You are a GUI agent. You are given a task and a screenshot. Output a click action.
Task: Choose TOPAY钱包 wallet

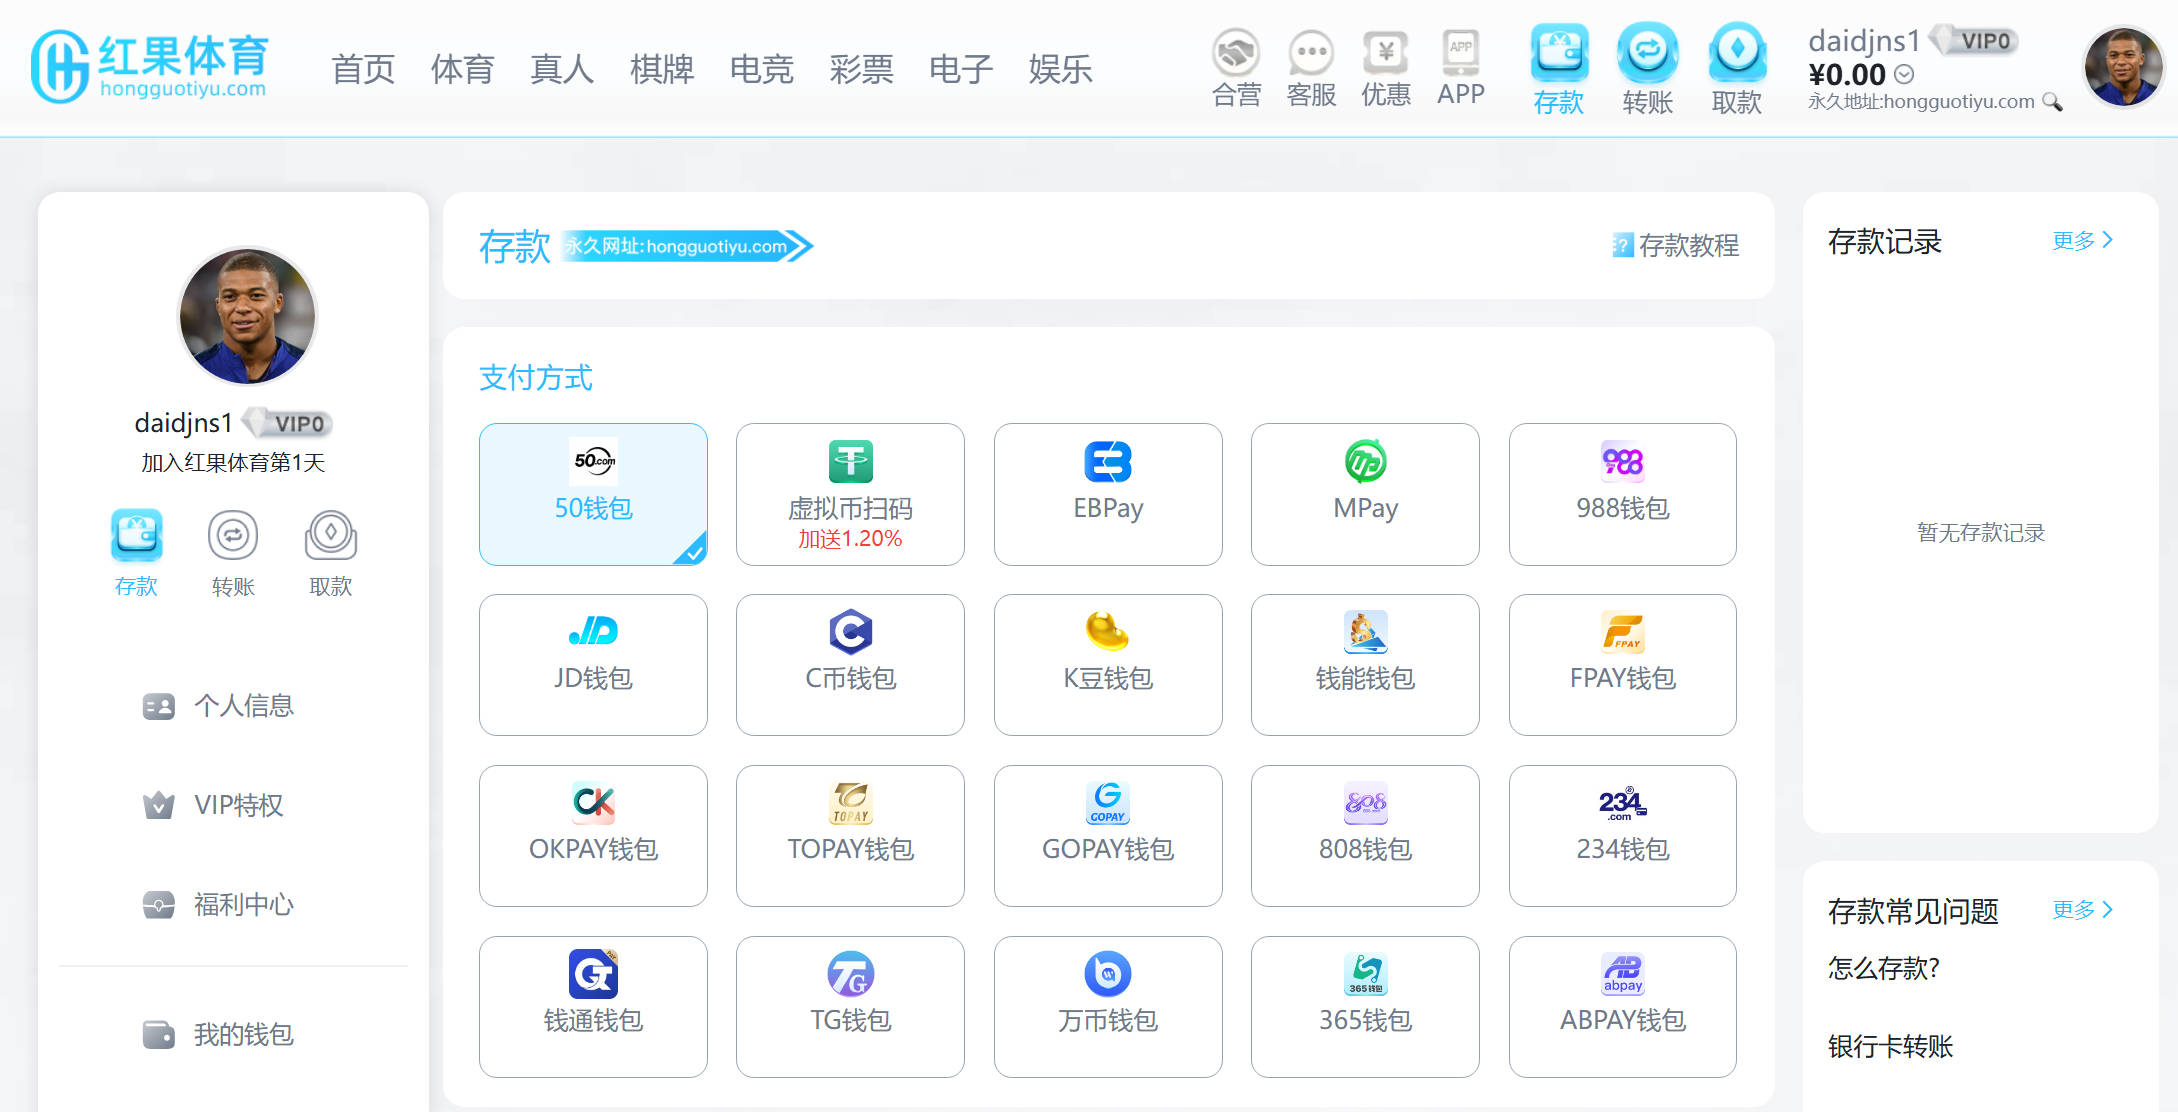pyautogui.click(x=850, y=836)
